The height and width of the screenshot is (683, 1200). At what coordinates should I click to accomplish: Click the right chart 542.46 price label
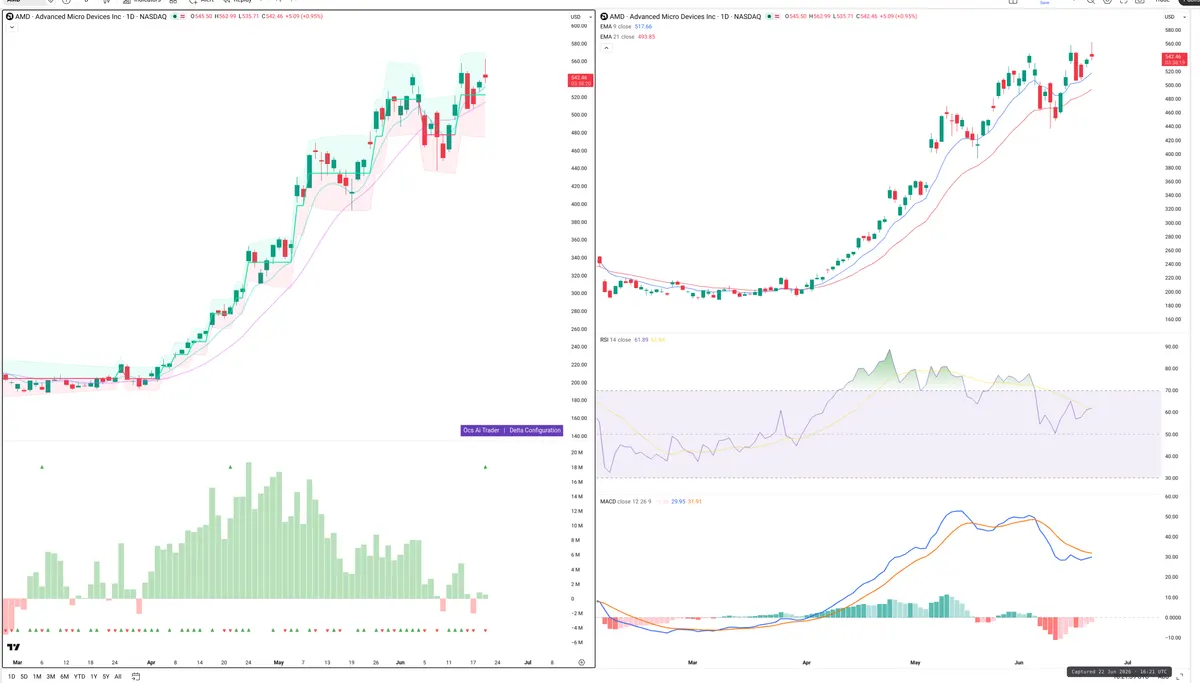(x=1174, y=59)
